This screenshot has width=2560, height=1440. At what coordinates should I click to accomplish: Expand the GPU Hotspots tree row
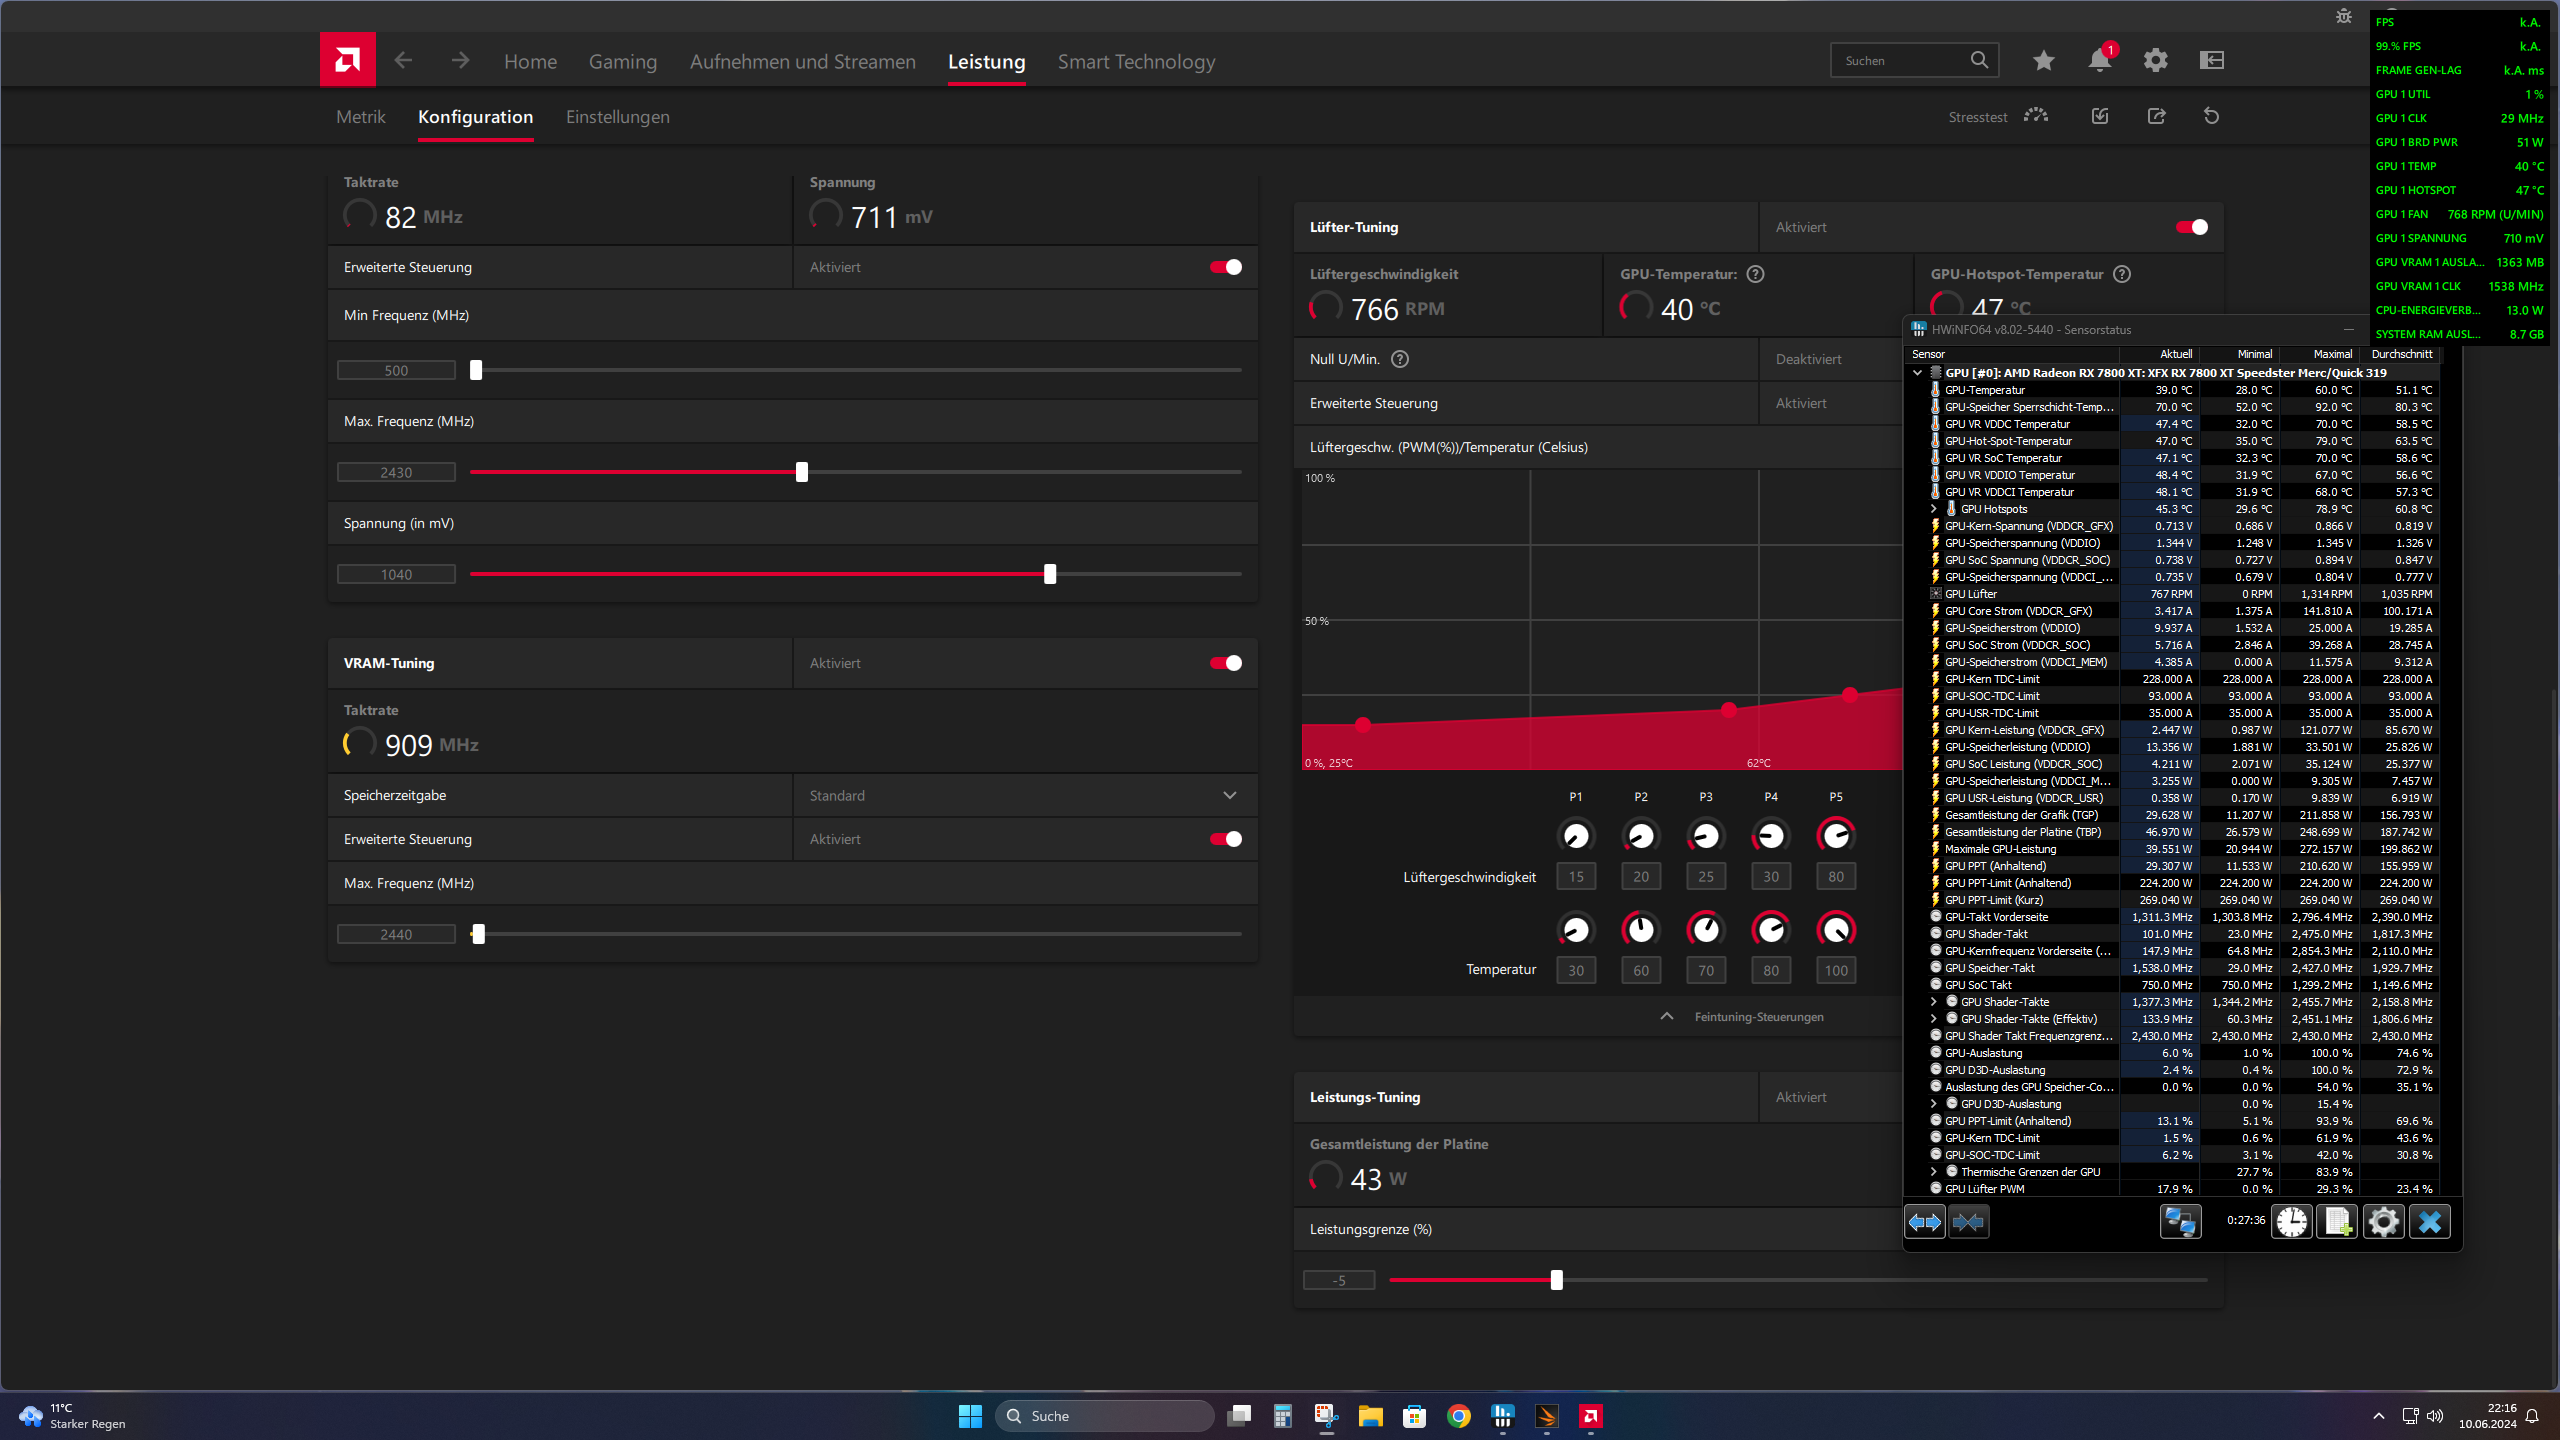pos(1933,509)
